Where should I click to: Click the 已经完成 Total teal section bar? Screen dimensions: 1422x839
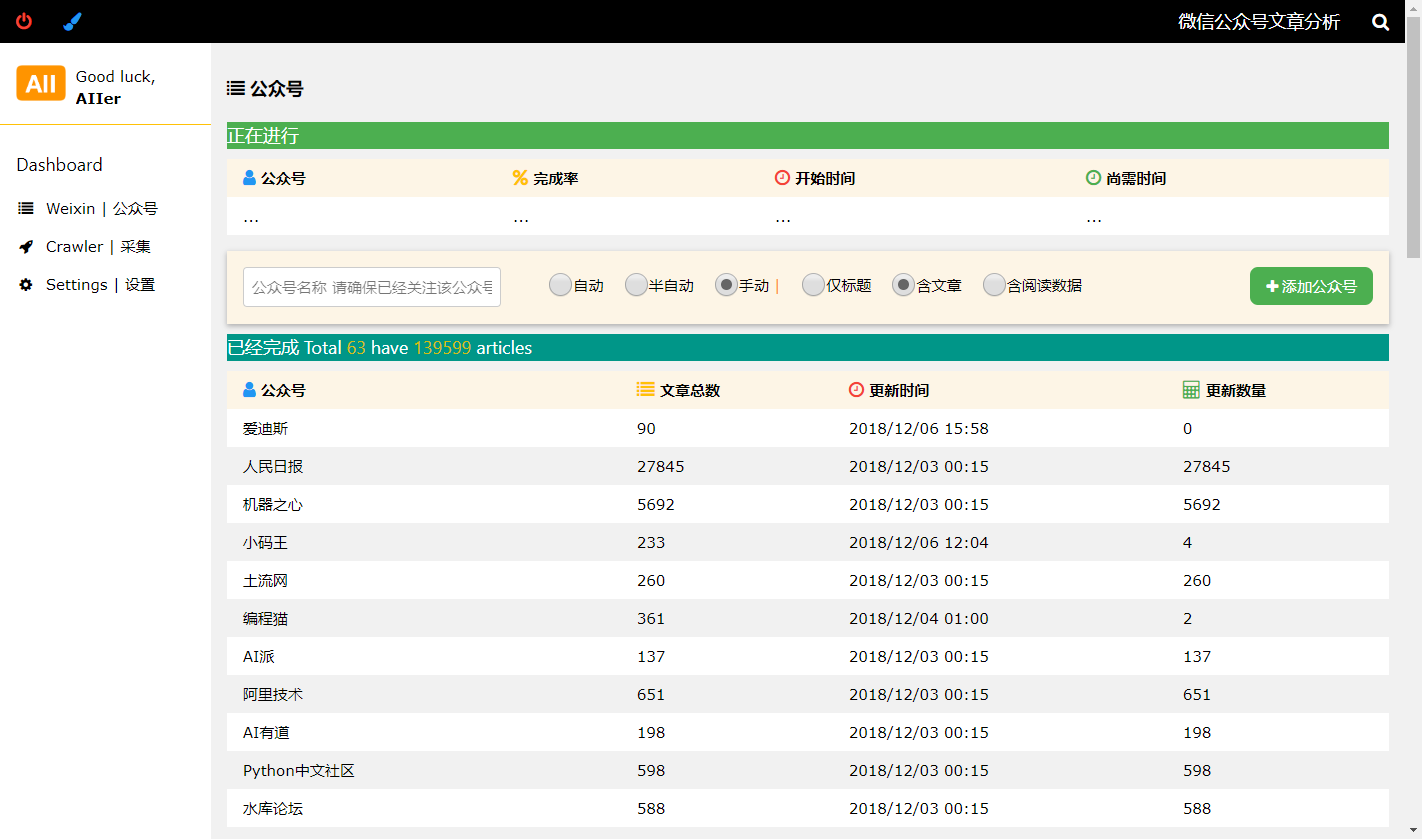(x=808, y=347)
